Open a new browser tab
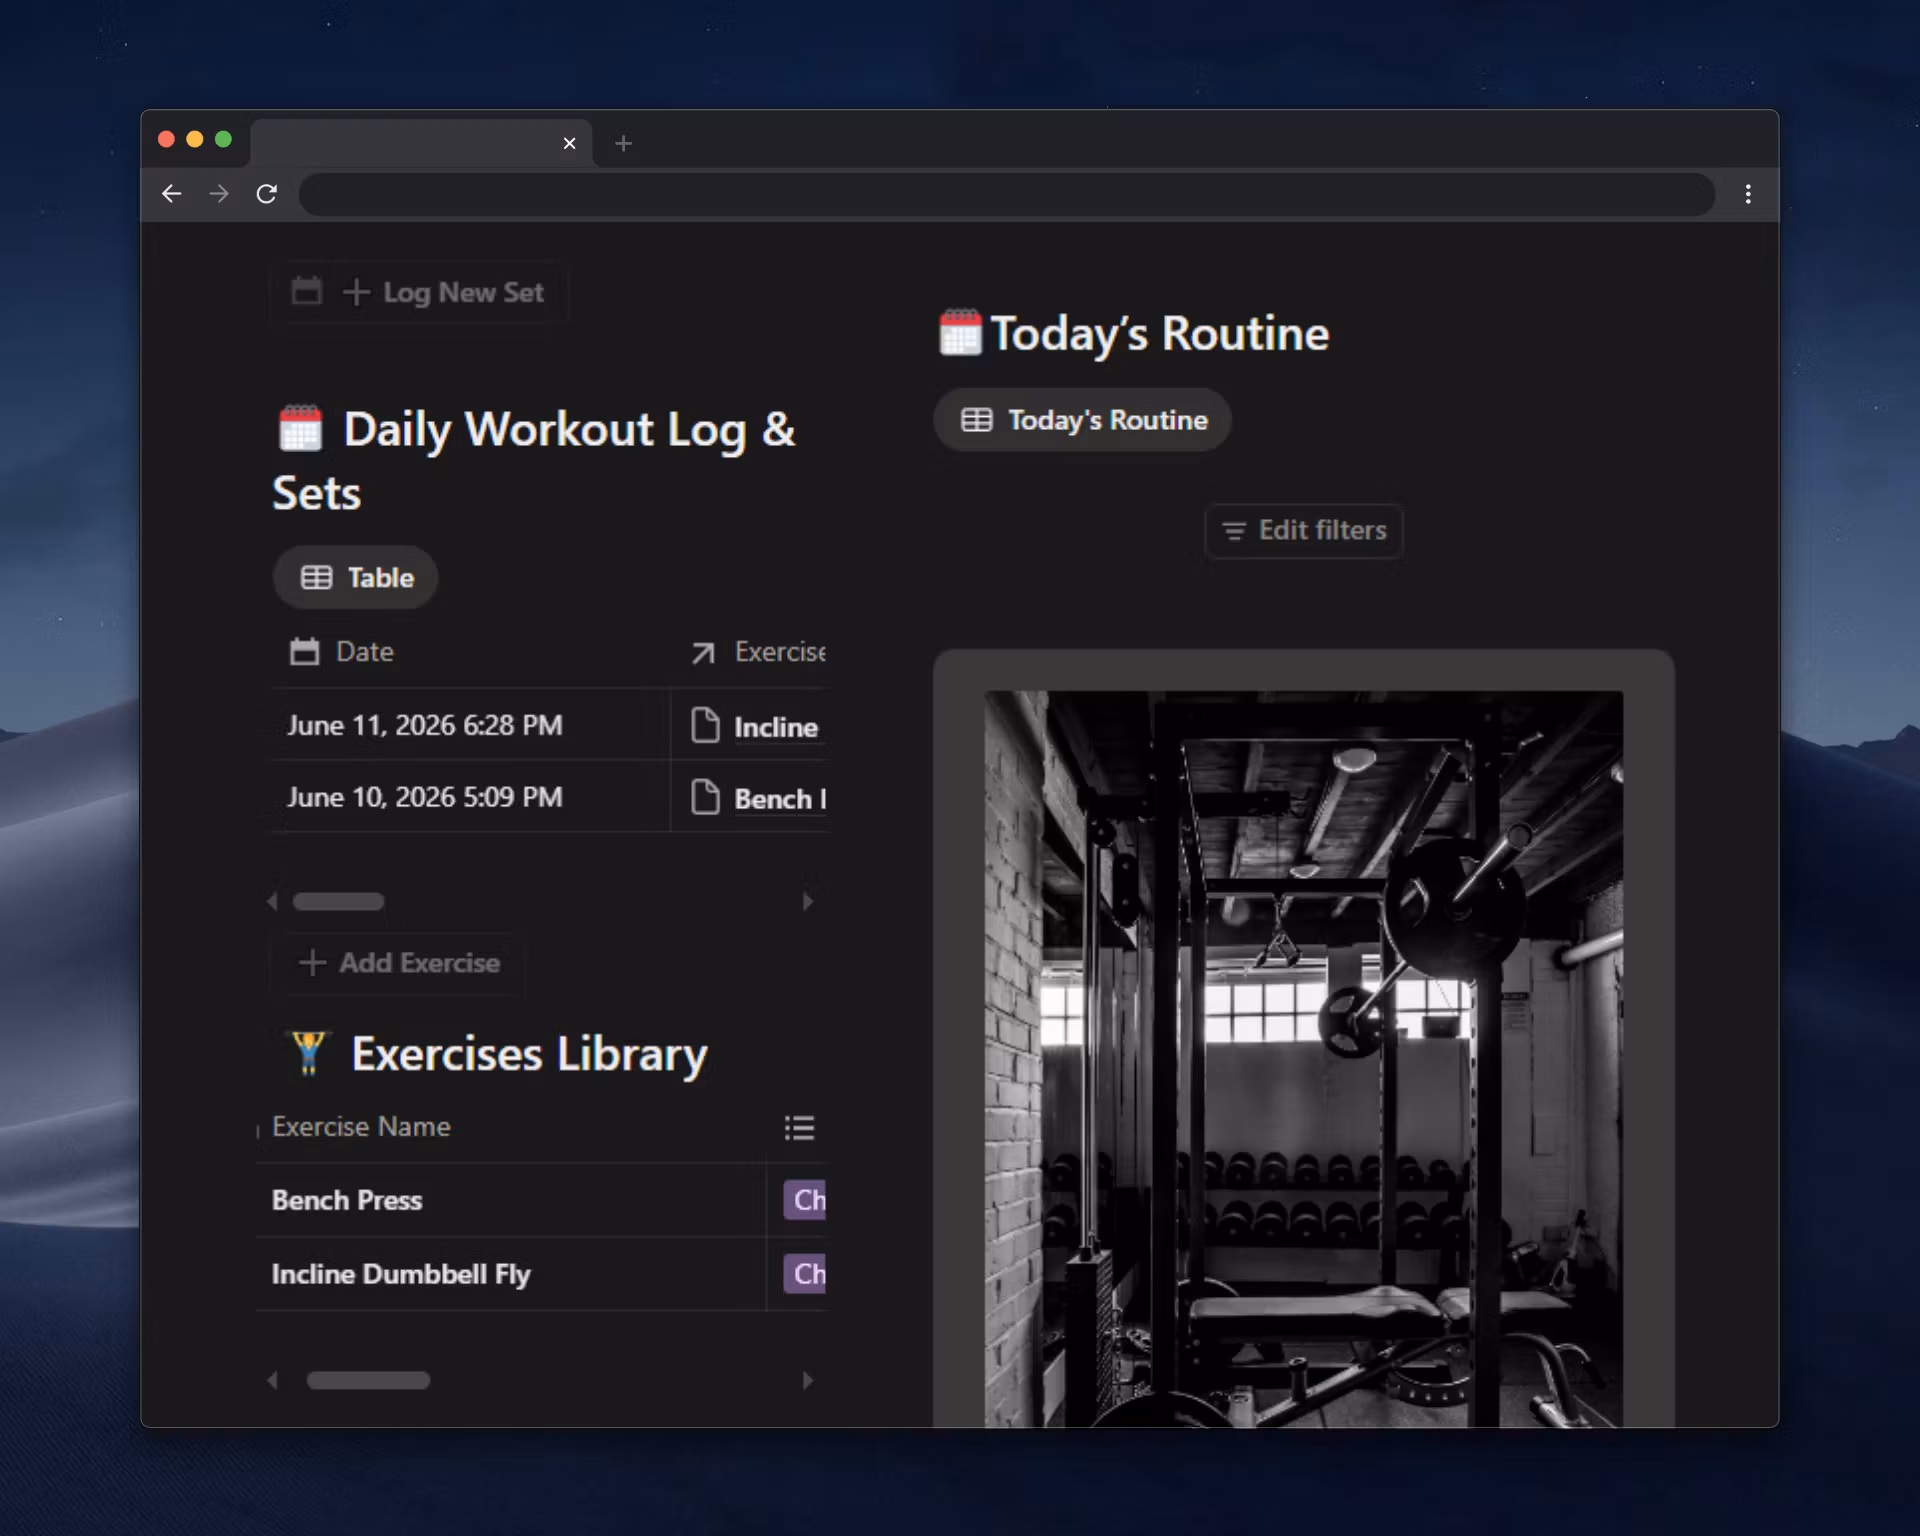 pyautogui.click(x=623, y=143)
